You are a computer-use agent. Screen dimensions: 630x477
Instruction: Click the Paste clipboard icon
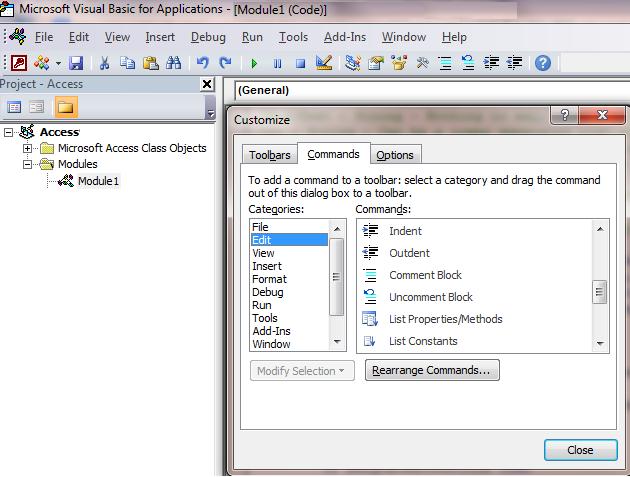pos(151,63)
